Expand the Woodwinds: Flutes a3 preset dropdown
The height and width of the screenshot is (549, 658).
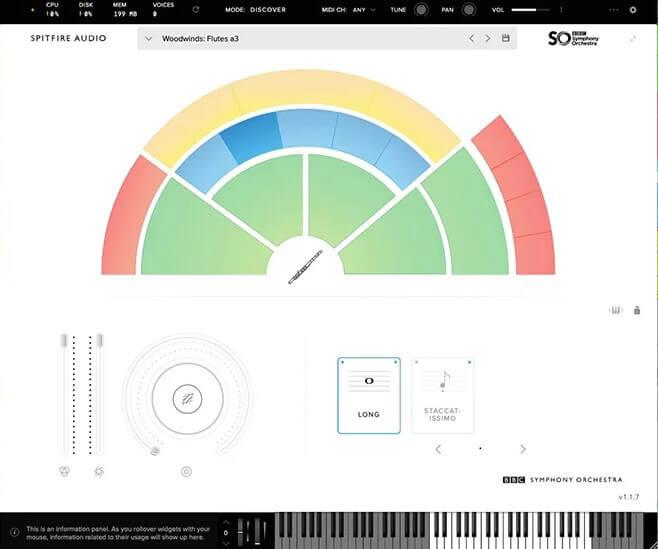tap(148, 39)
